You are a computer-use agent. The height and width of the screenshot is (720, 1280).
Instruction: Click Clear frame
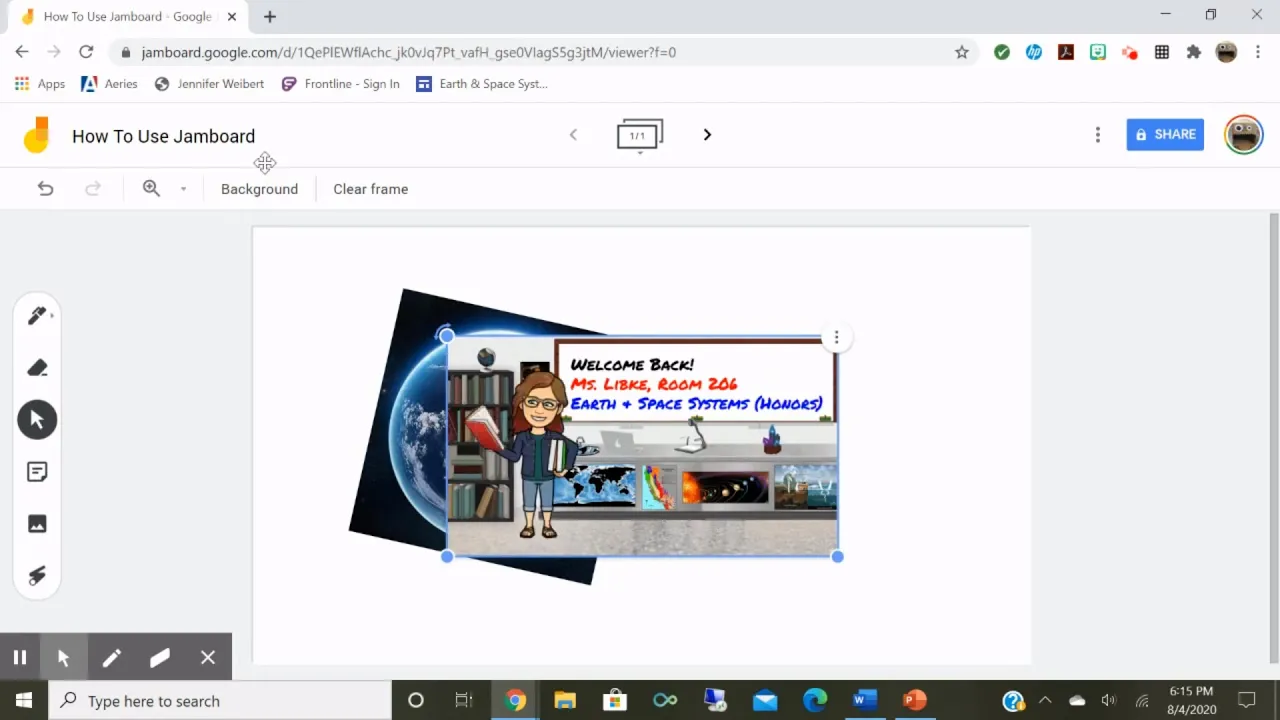(370, 189)
